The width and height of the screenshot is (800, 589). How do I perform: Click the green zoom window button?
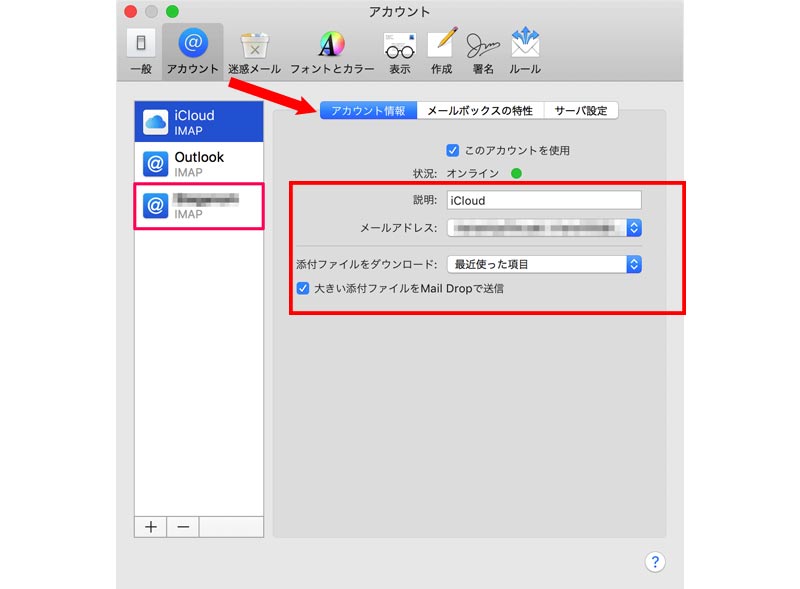(x=172, y=11)
